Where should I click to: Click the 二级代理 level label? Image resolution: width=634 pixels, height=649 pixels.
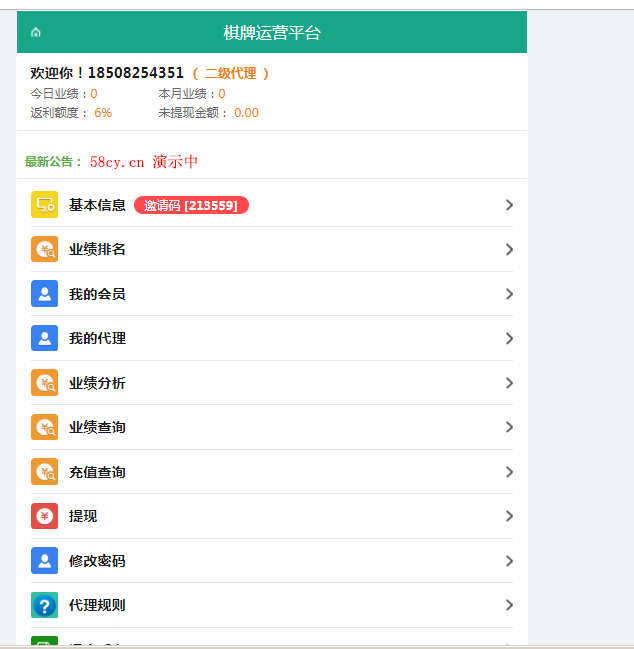[231, 74]
